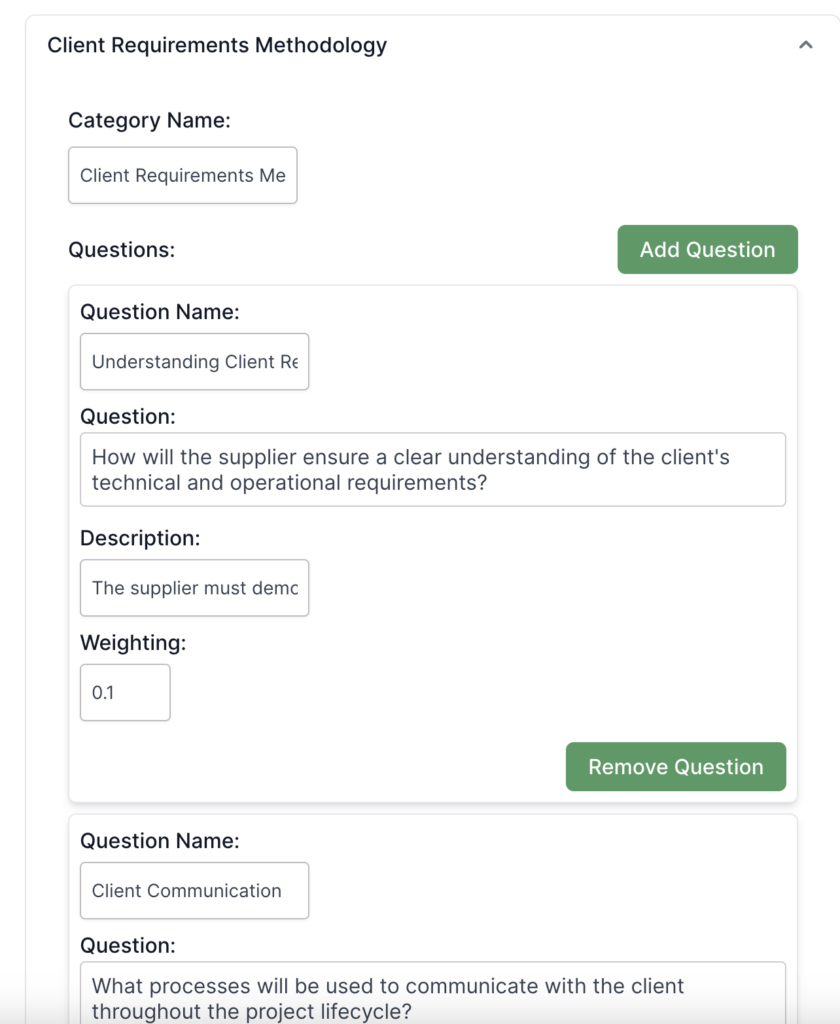The width and height of the screenshot is (840, 1024).
Task: Focus the Client Communication name field
Action: 195,891
